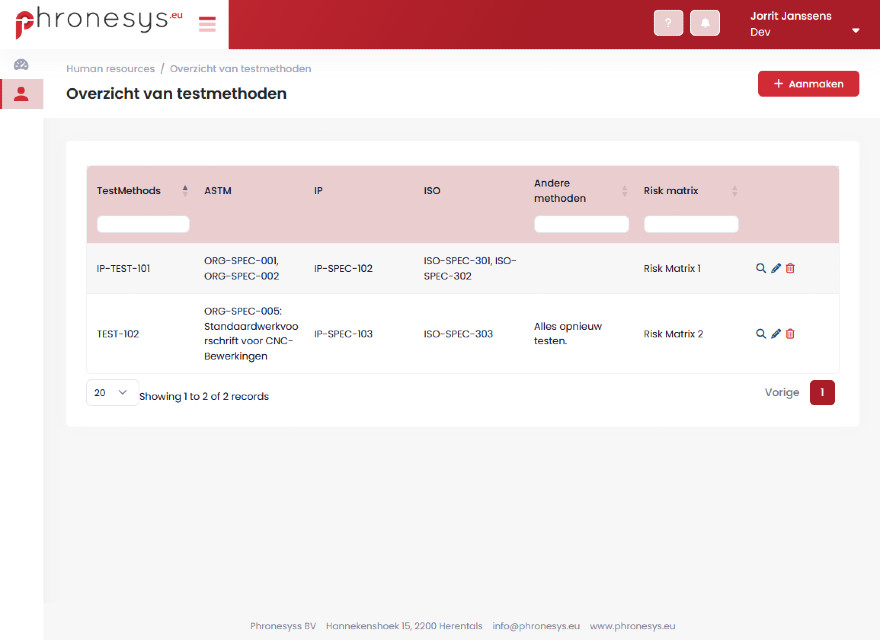Open the notifications bell icon
880x640 pixels.
[x=705, y=23]
